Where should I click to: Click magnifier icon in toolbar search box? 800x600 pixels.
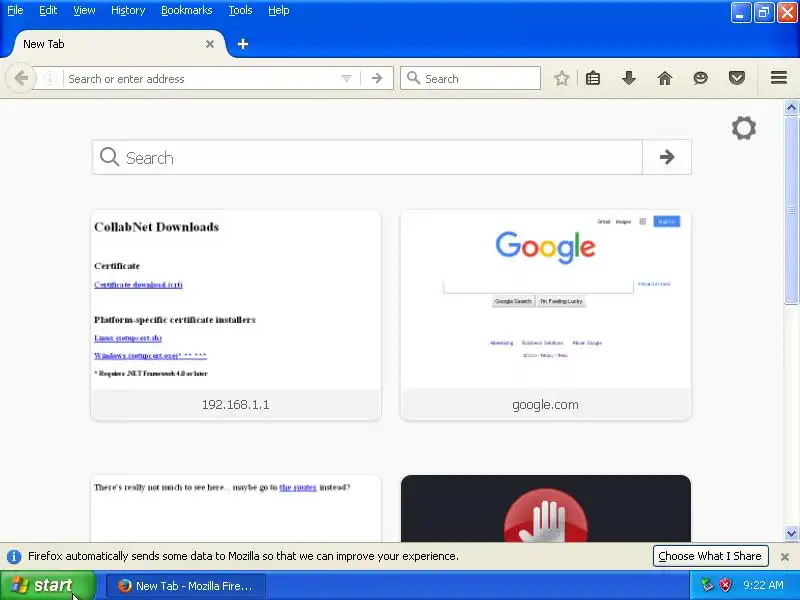point(413,79)
